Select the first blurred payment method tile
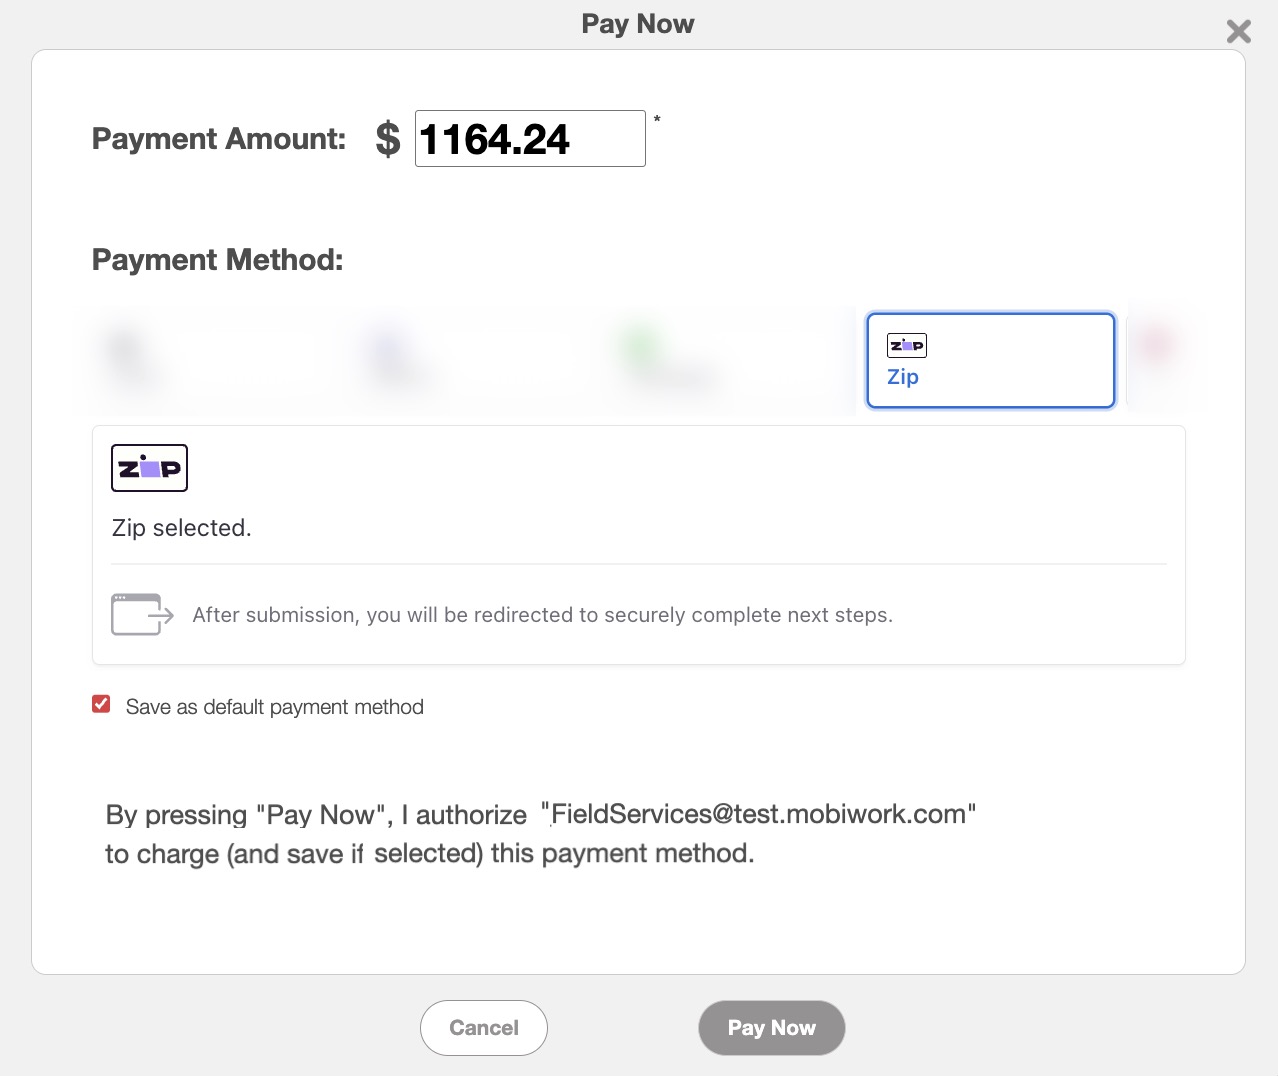The height and width of the screenshot is (1076, 1278). coord(200,361)
